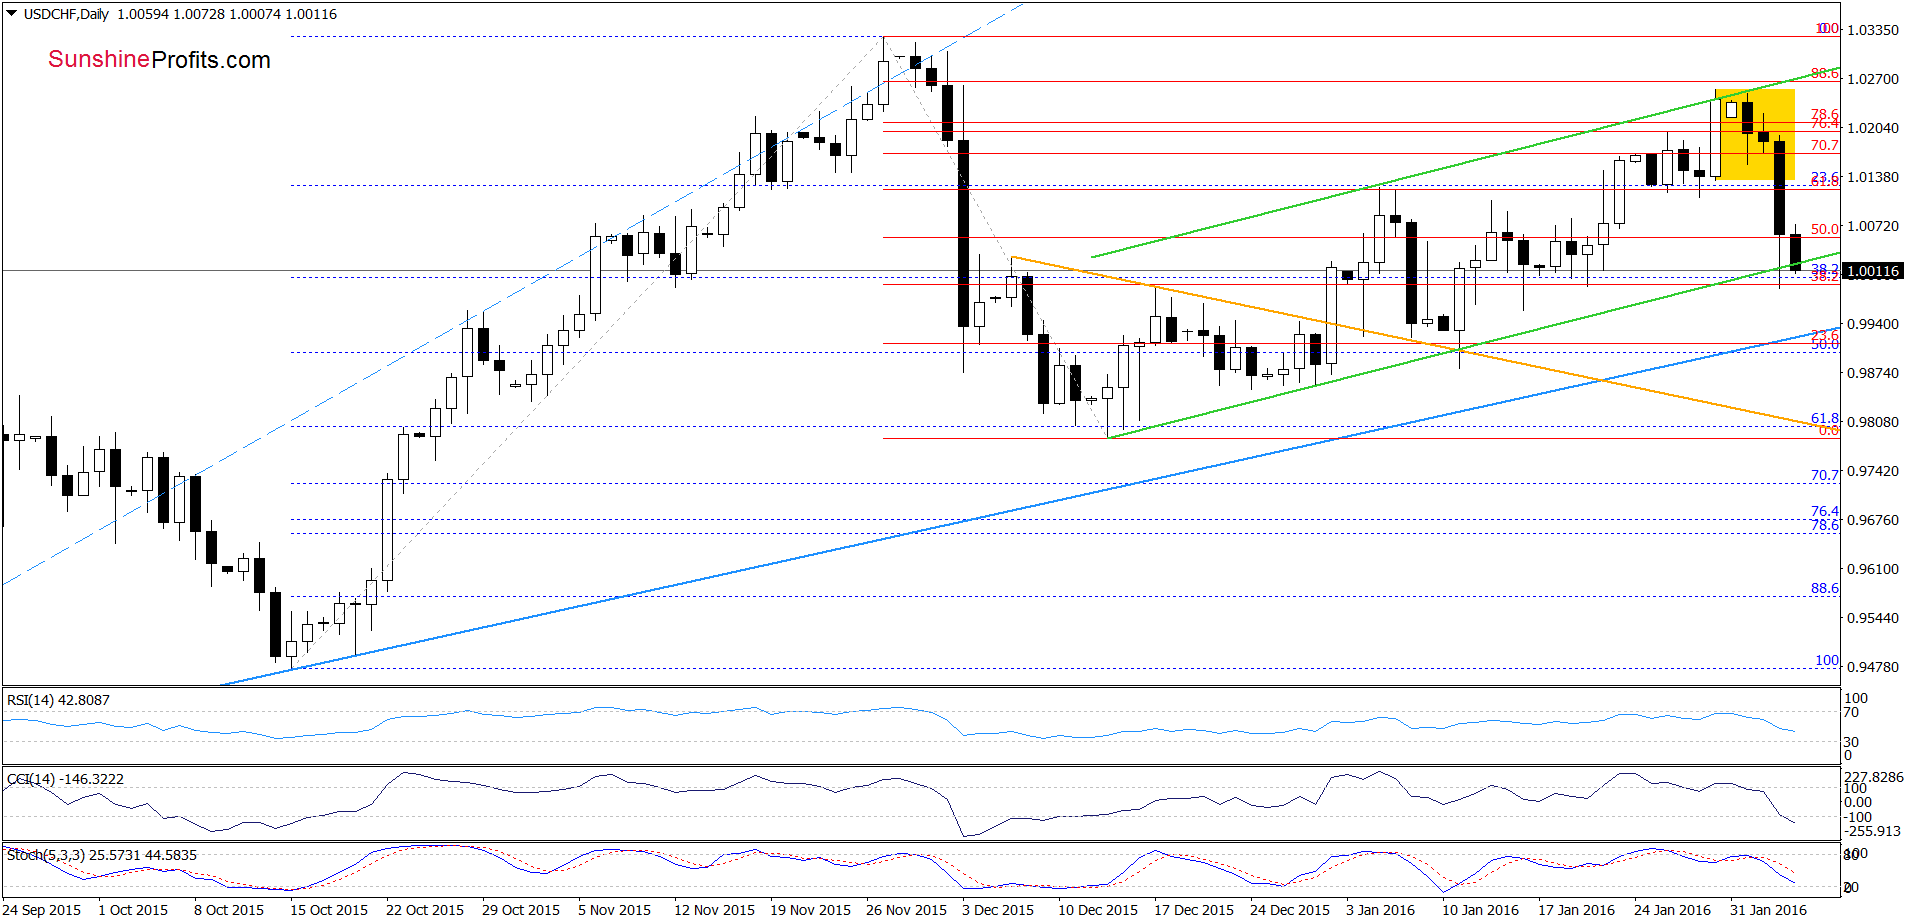The height and width of the screenshot is (924, 1908).
Task: Click the red 50.0 Fibonacci label near 1.00720
Action: click(1825, 229)
